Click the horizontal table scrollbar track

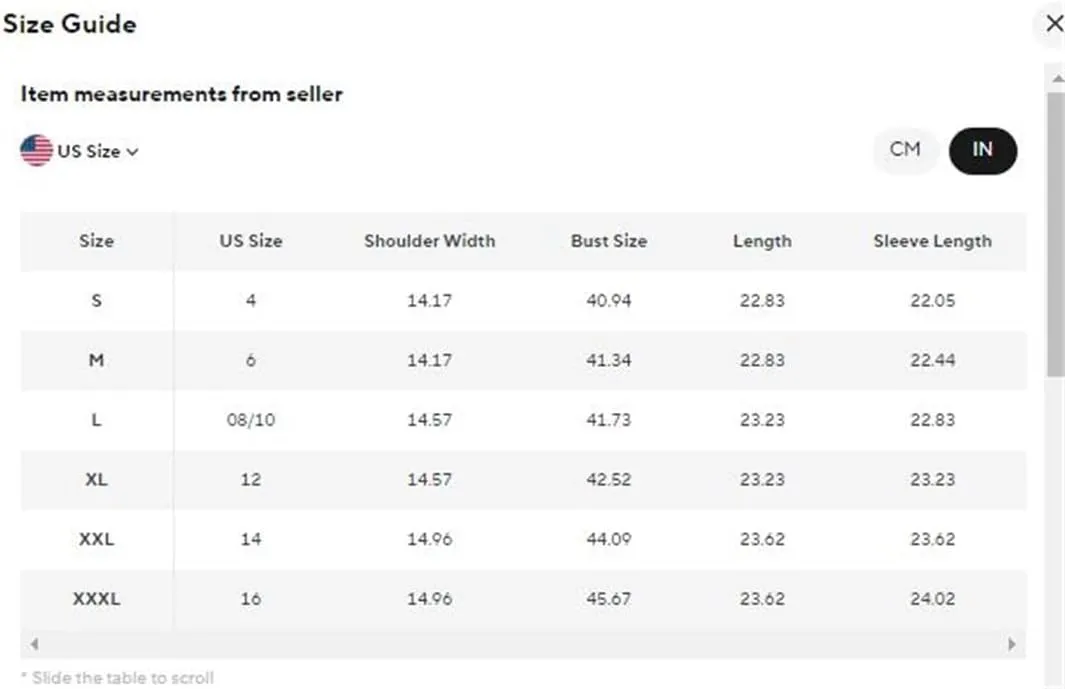[x=522, y=645]
